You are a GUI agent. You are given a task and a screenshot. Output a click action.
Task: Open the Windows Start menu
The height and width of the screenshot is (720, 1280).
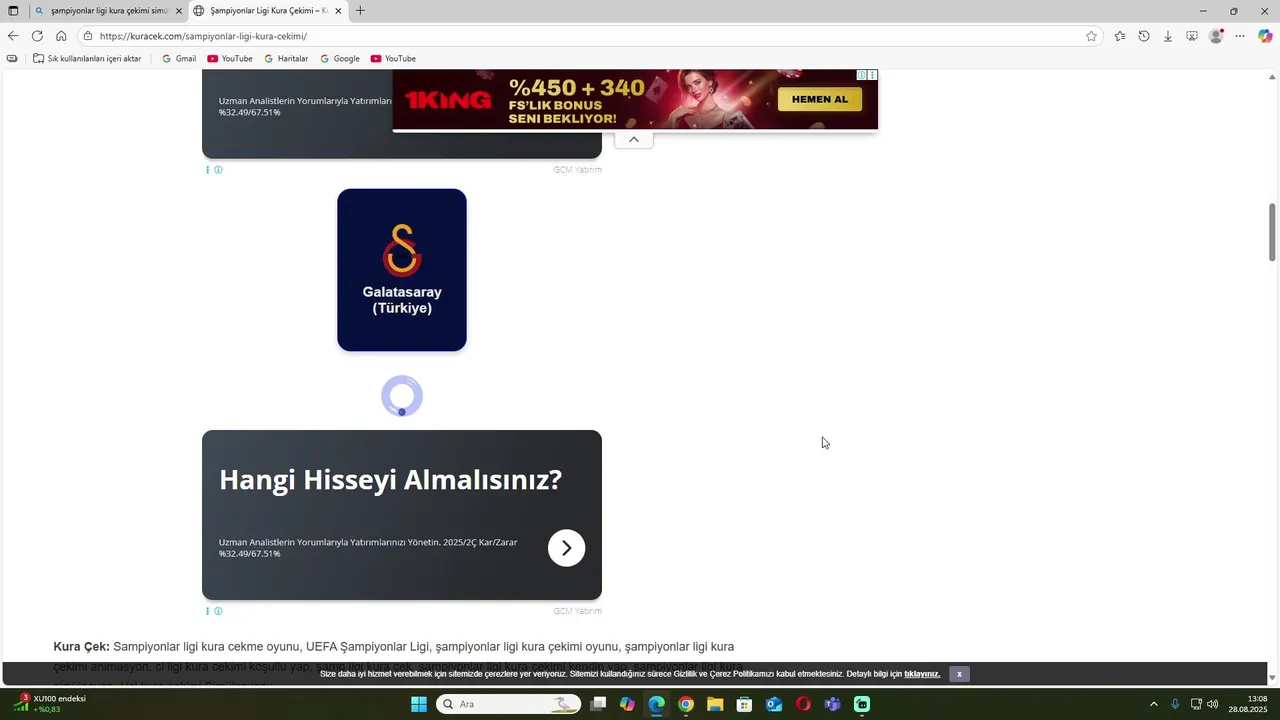coord(419,704)
